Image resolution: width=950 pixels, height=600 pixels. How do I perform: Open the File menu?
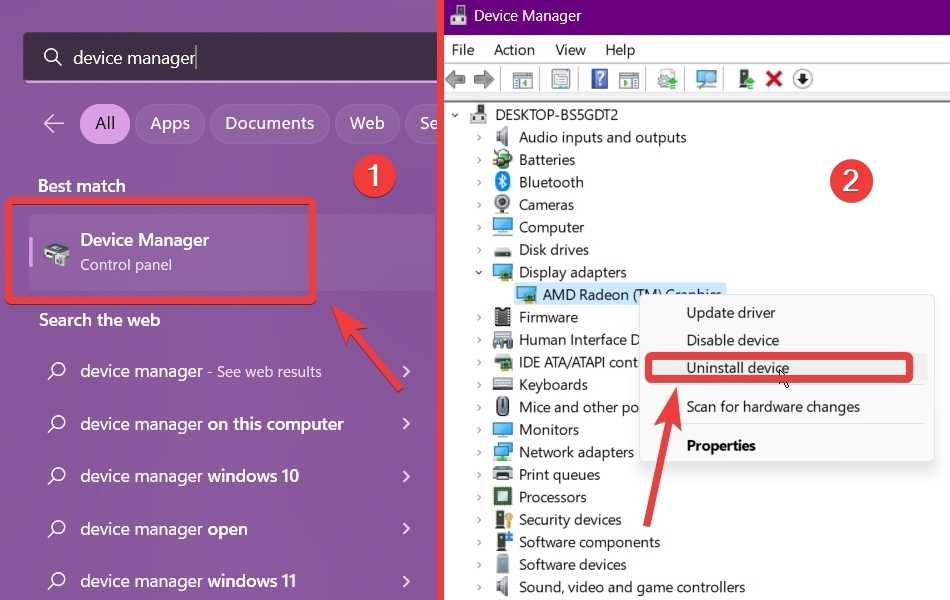[x=463, y=50]
